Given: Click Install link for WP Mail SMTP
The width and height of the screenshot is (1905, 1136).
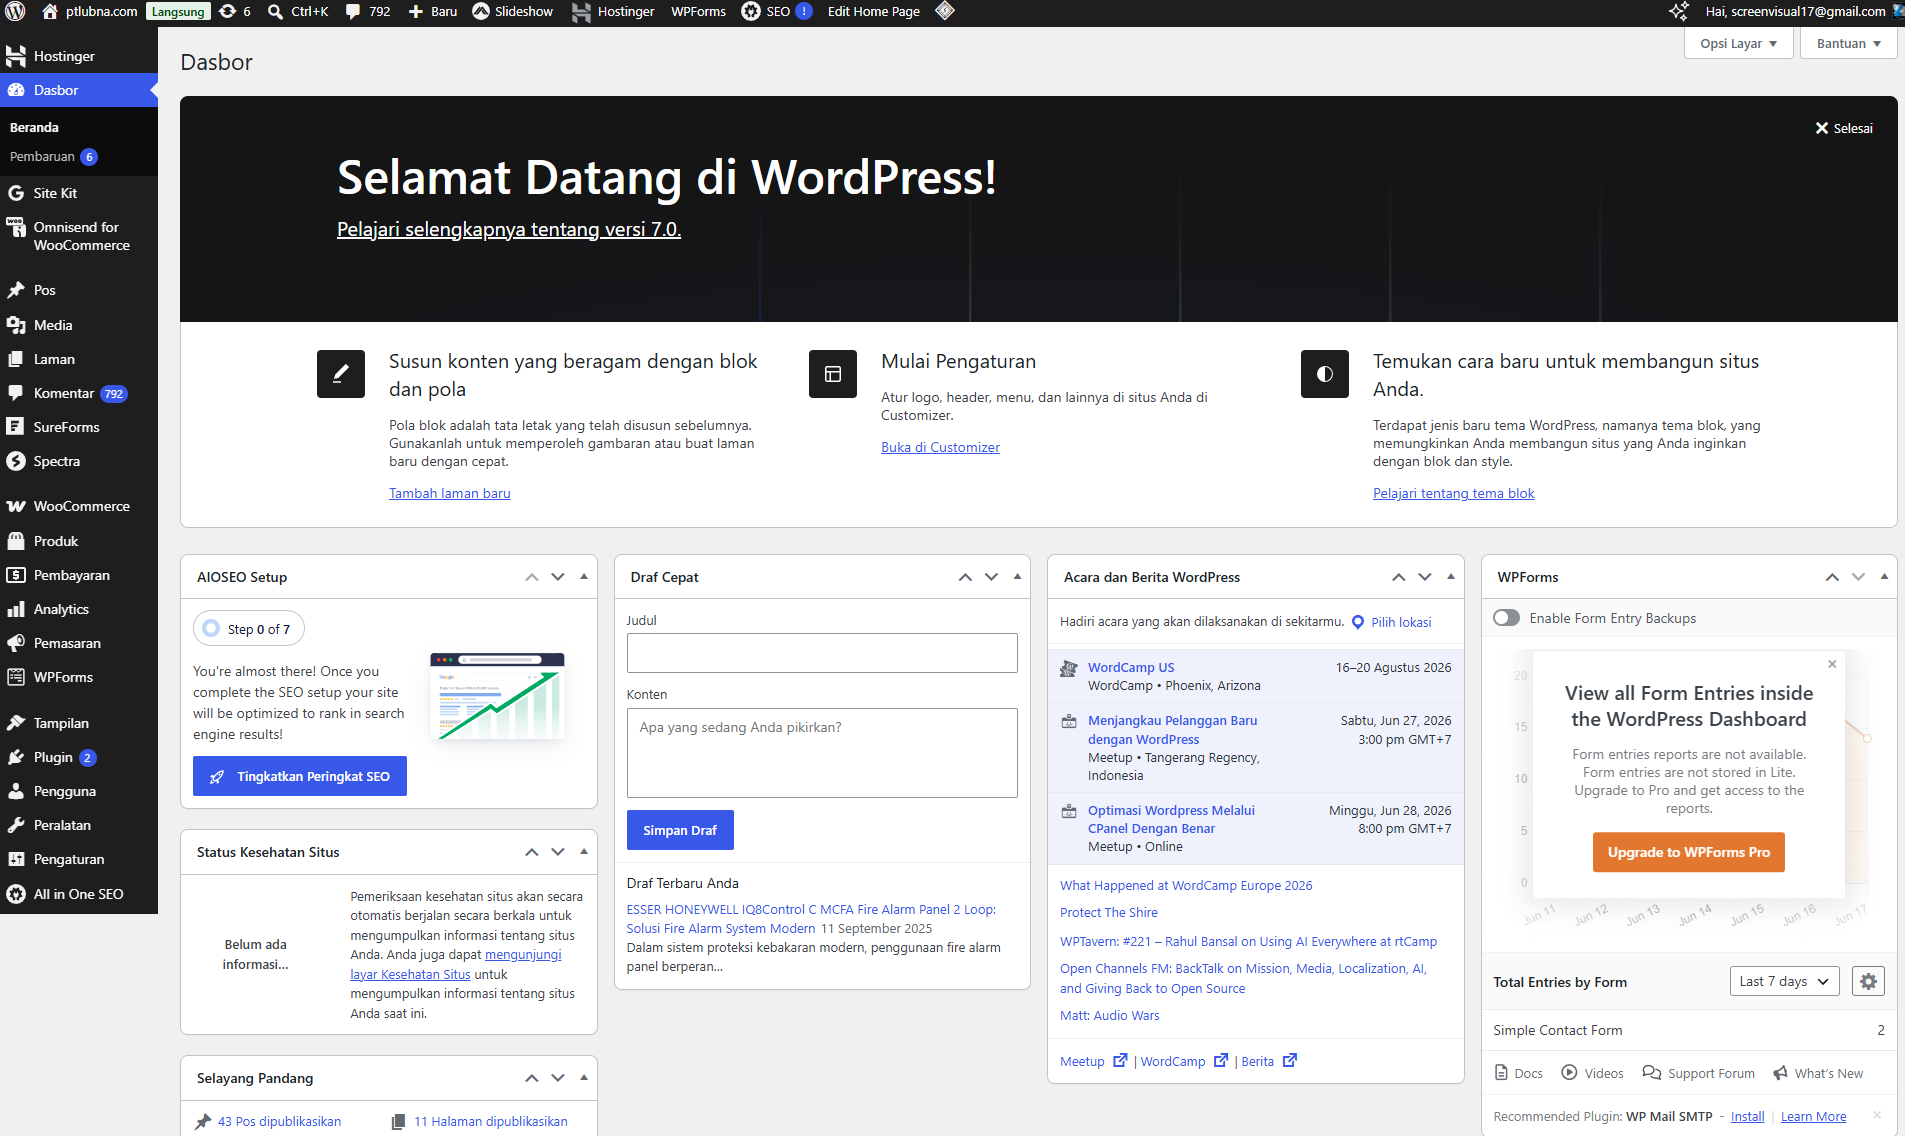Looking at the screenshot, I should 1747,1116.
